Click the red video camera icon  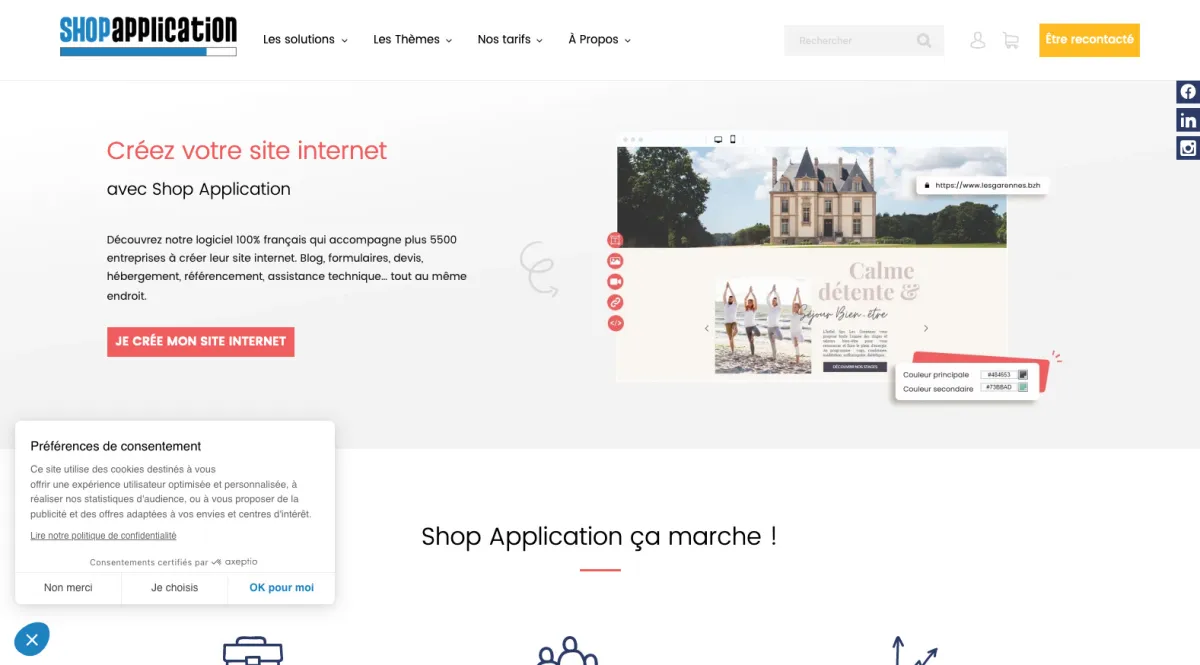(615, 281)
